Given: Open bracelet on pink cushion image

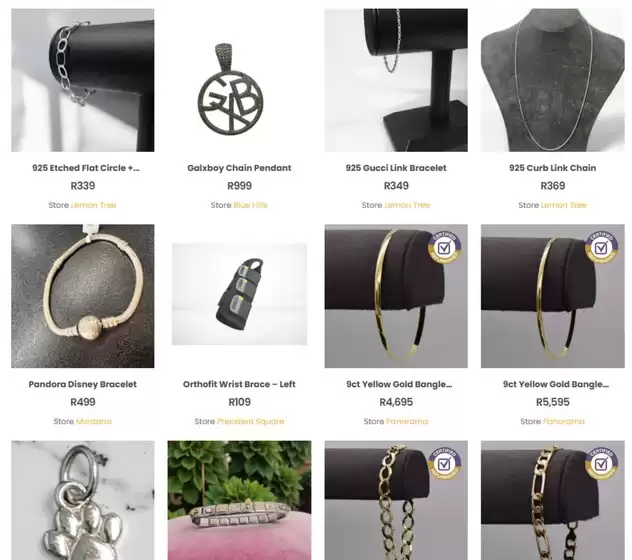Looking at the screenshot, I should (x=239, y=500).
